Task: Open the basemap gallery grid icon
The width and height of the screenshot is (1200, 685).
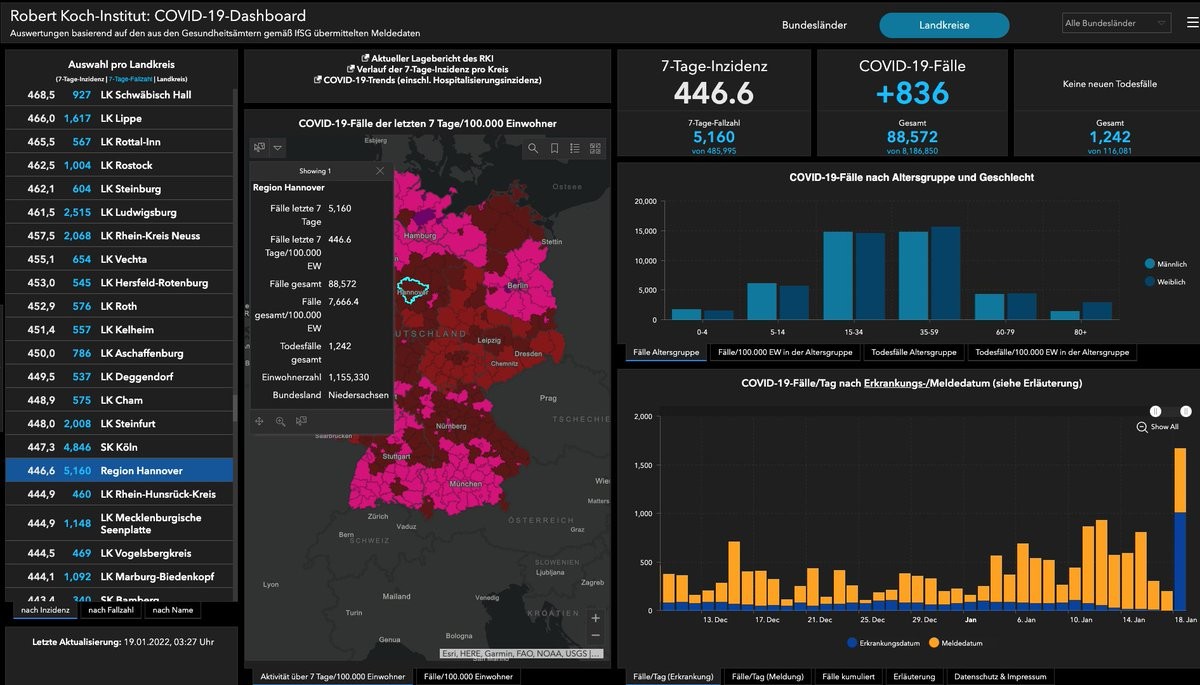Action: pos(596,148)
